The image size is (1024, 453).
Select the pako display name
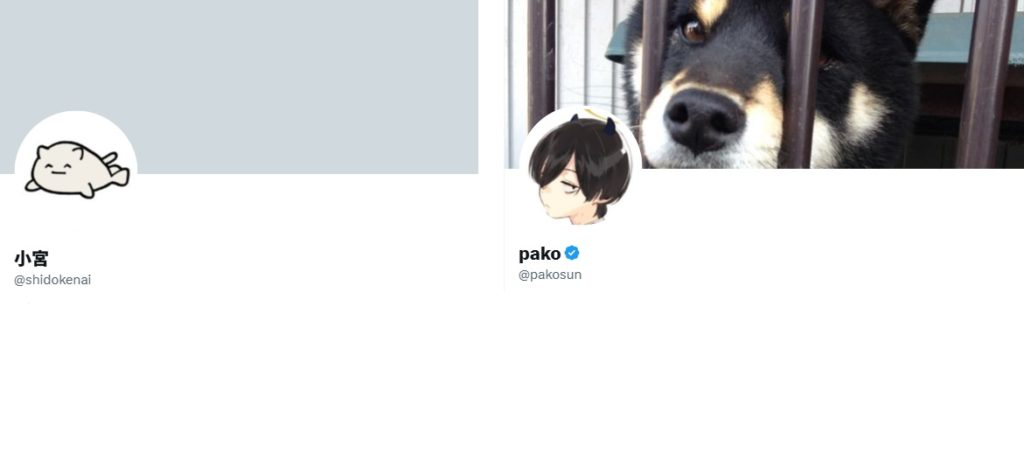point(539,253)
